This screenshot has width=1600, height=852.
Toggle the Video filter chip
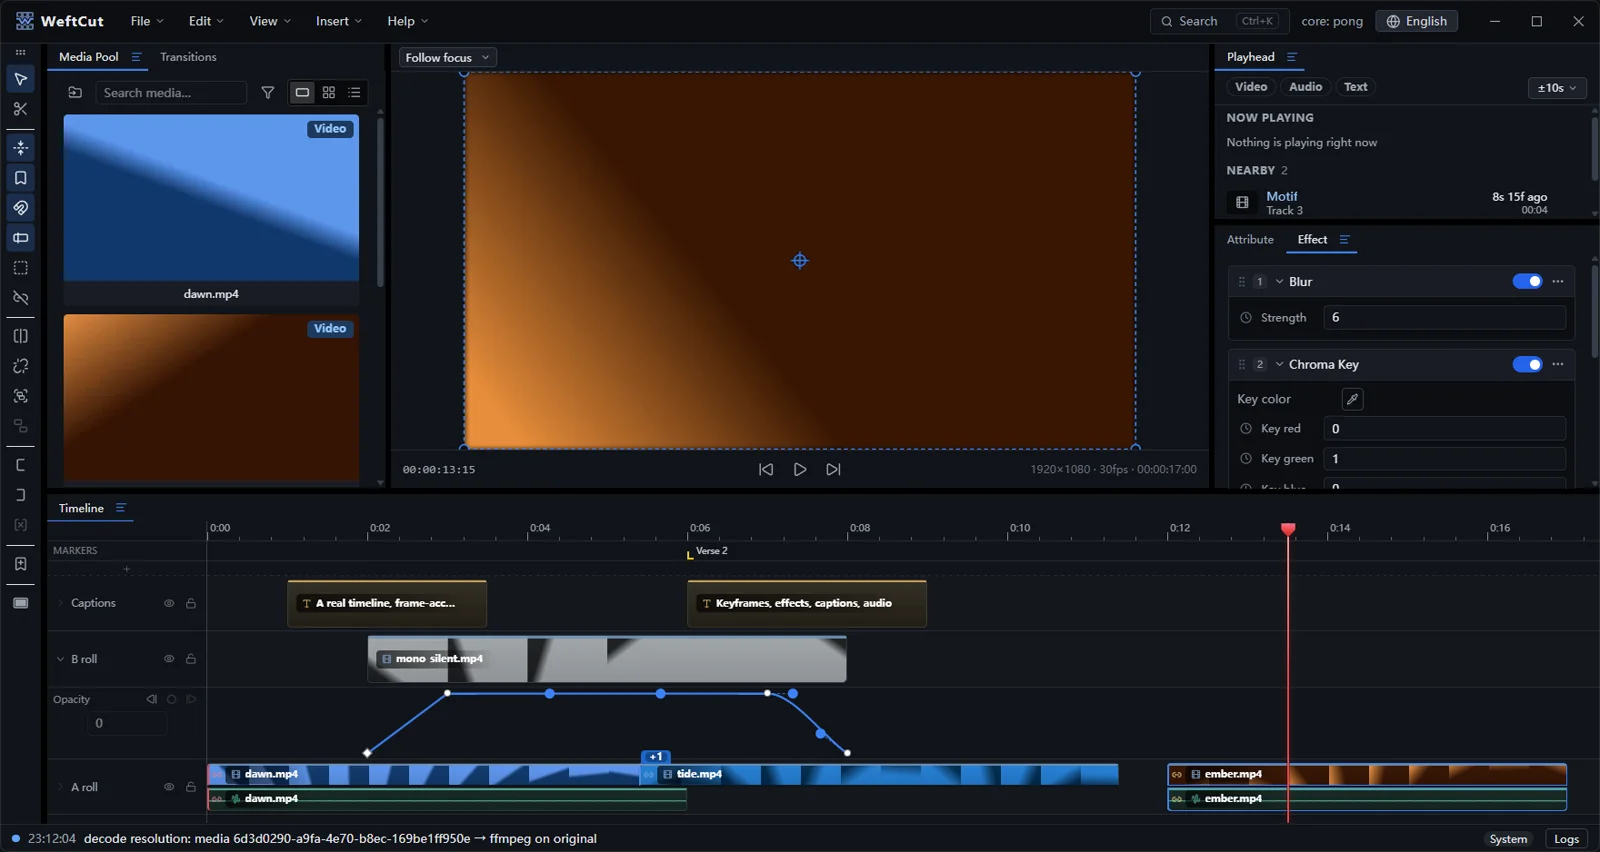1251,87
